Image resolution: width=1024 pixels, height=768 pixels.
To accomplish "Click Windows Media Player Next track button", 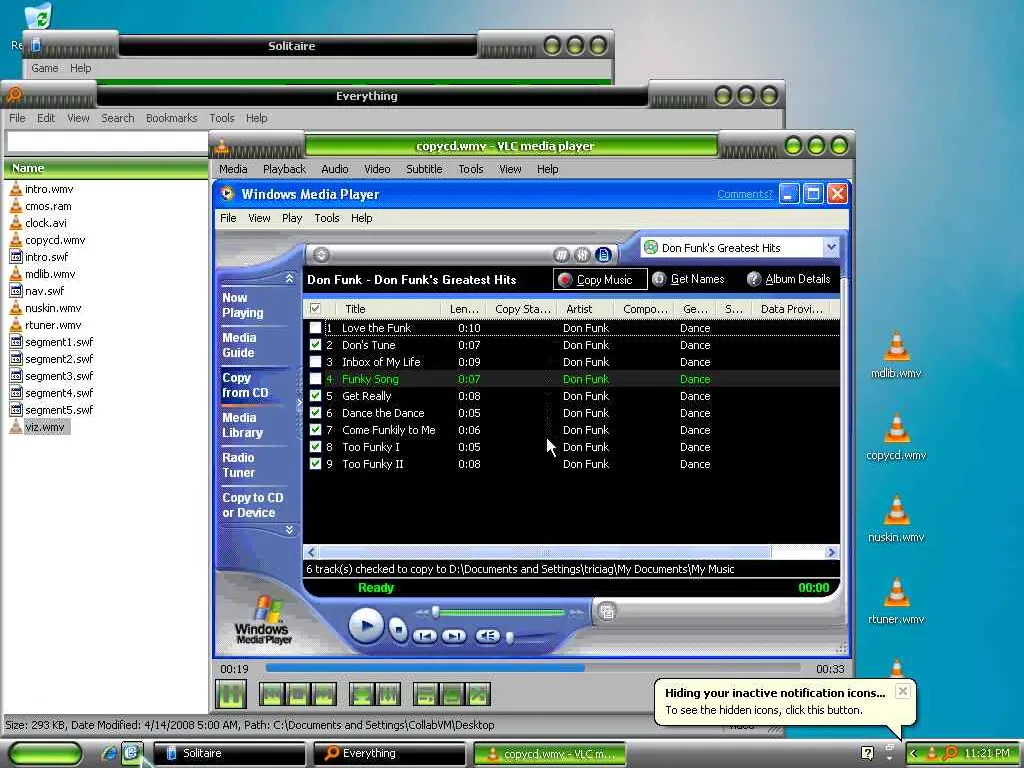I will (x=454, y=635).
